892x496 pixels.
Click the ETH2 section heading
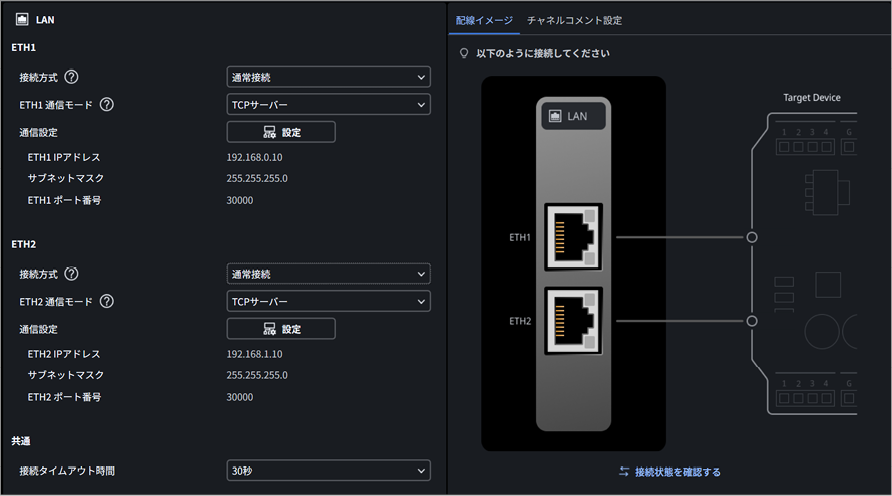point(23,244)
